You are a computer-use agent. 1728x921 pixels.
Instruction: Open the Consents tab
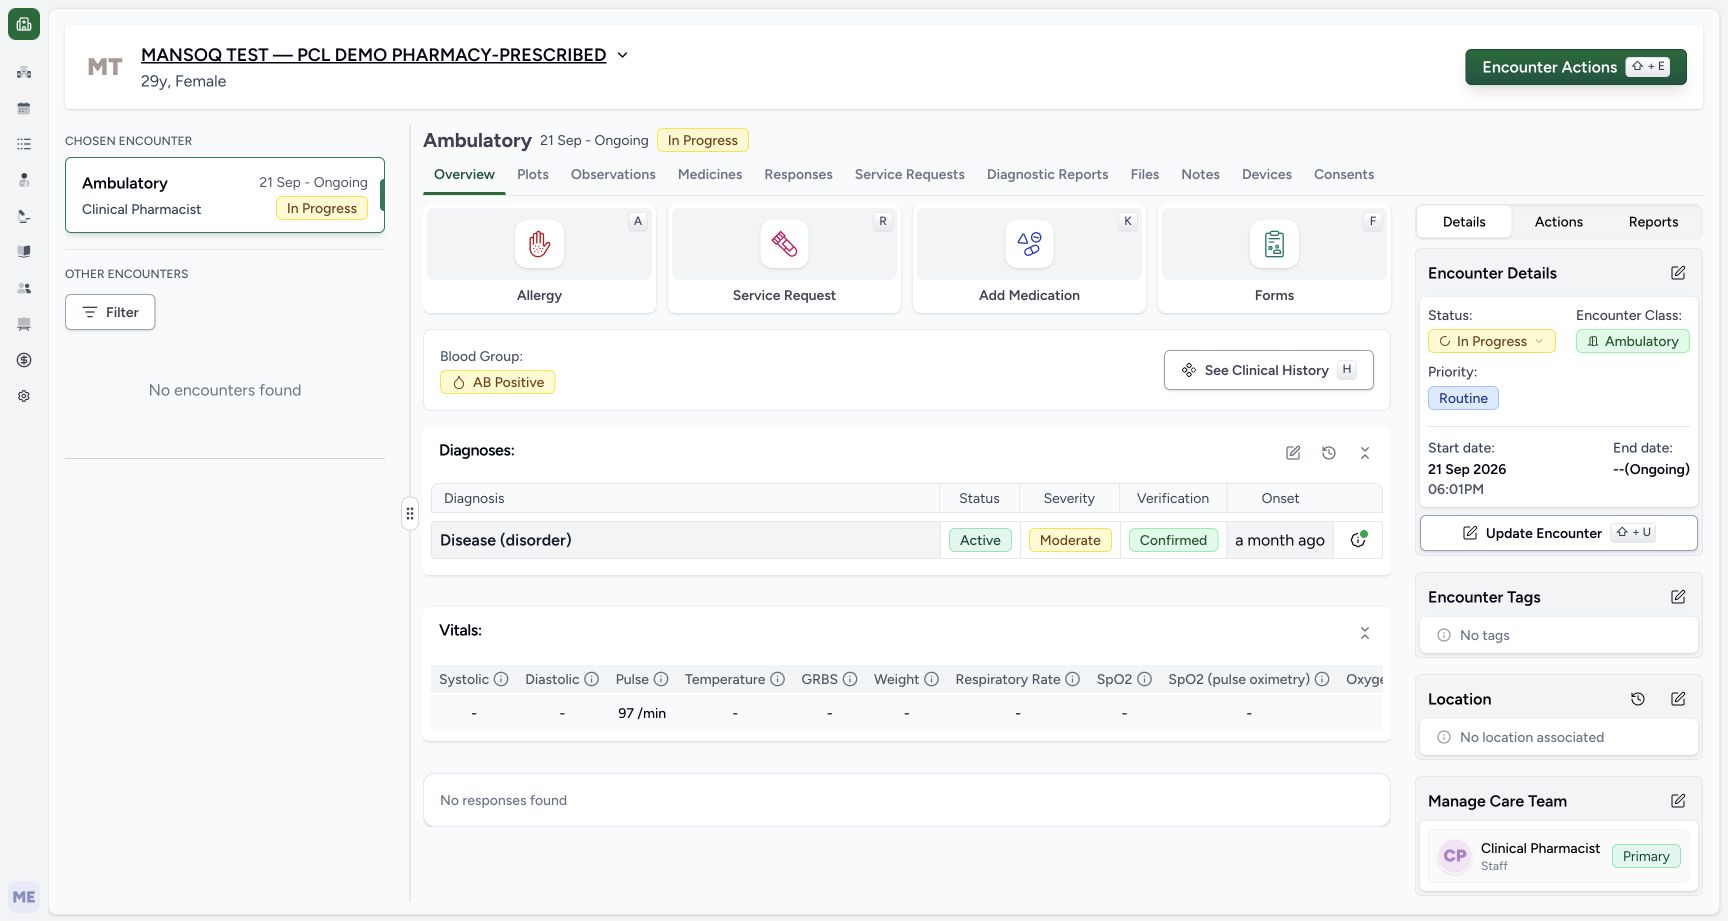1344,174
